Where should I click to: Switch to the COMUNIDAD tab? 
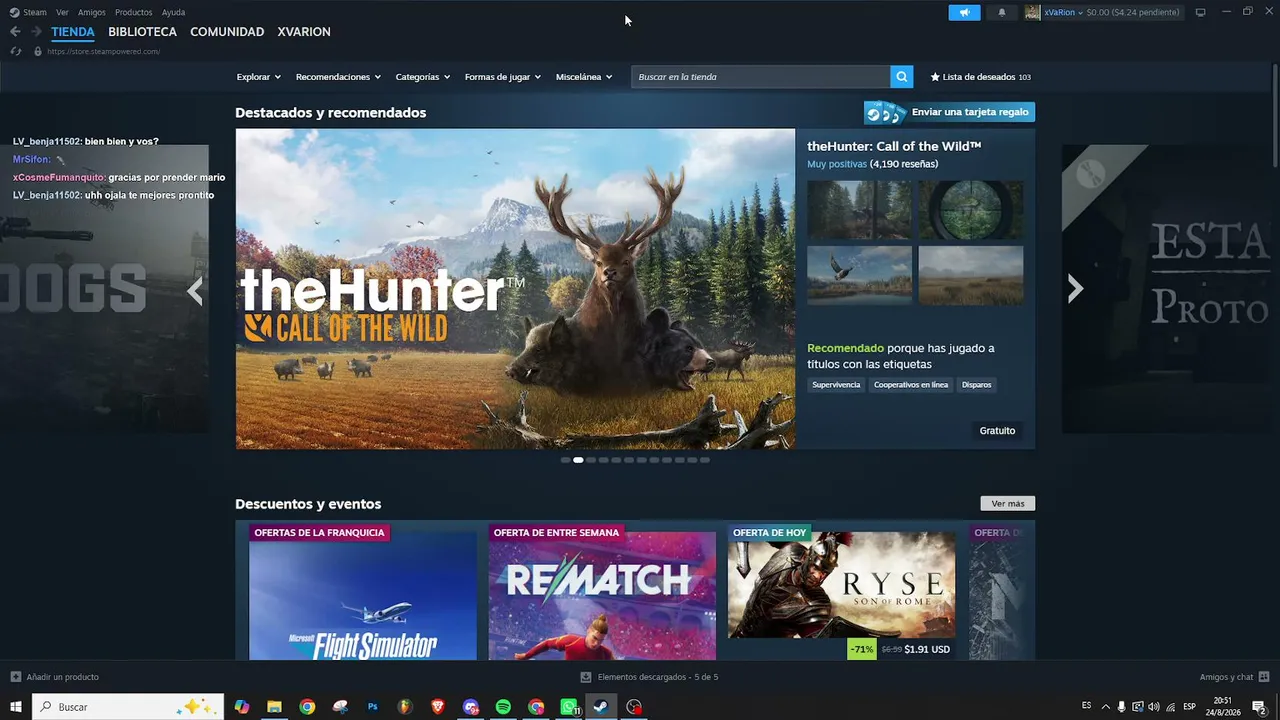(x=227, y=32)
